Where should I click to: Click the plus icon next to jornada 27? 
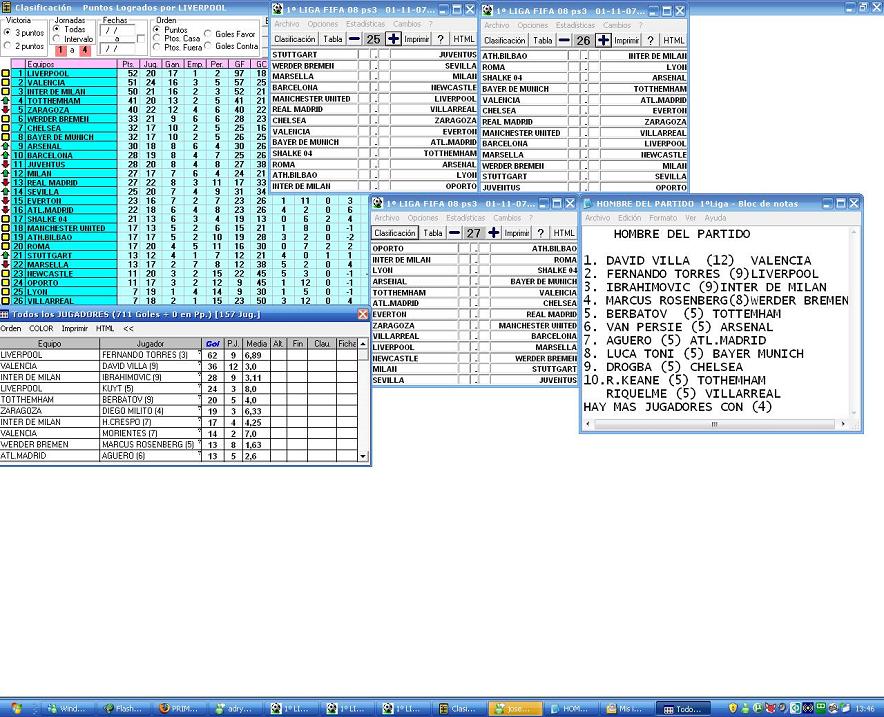pos(493,232)
